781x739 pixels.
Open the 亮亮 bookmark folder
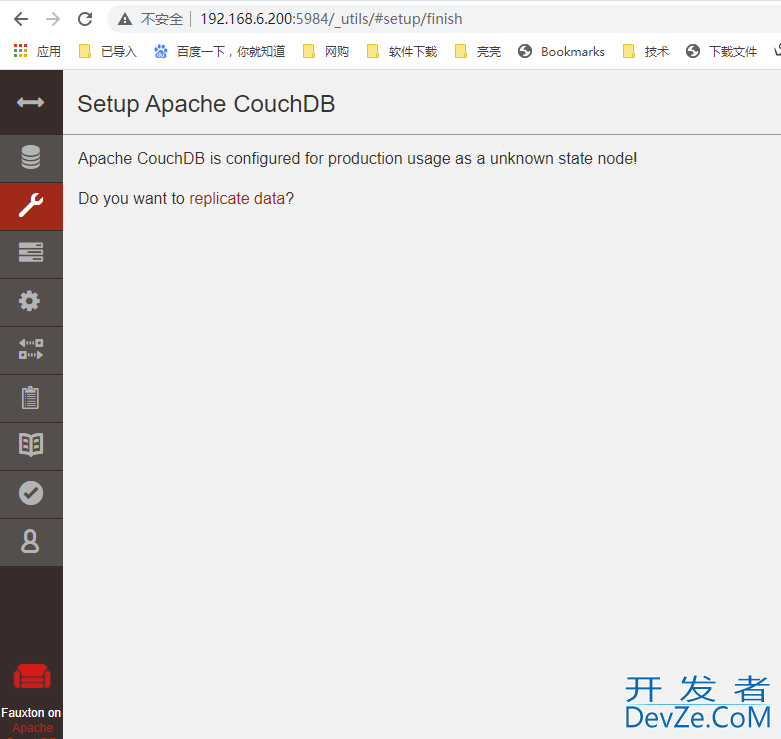point(478,51)
